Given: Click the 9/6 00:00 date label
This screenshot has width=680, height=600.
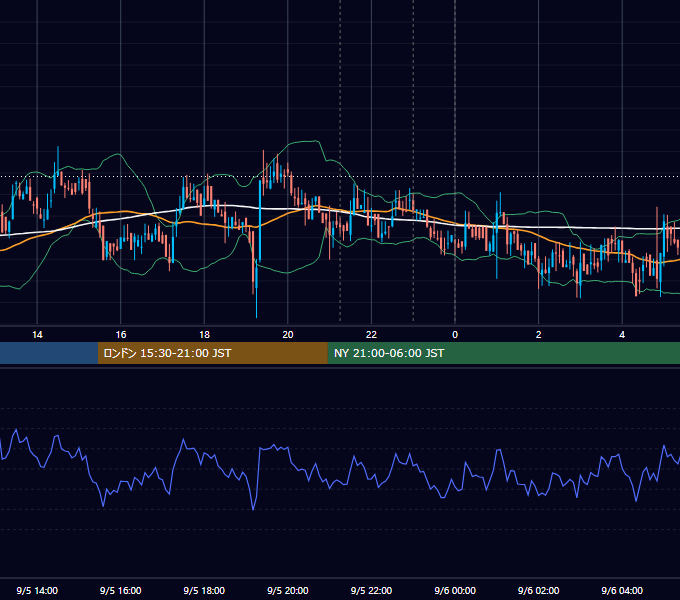Looking at the screenshot, I should [455, 590].
